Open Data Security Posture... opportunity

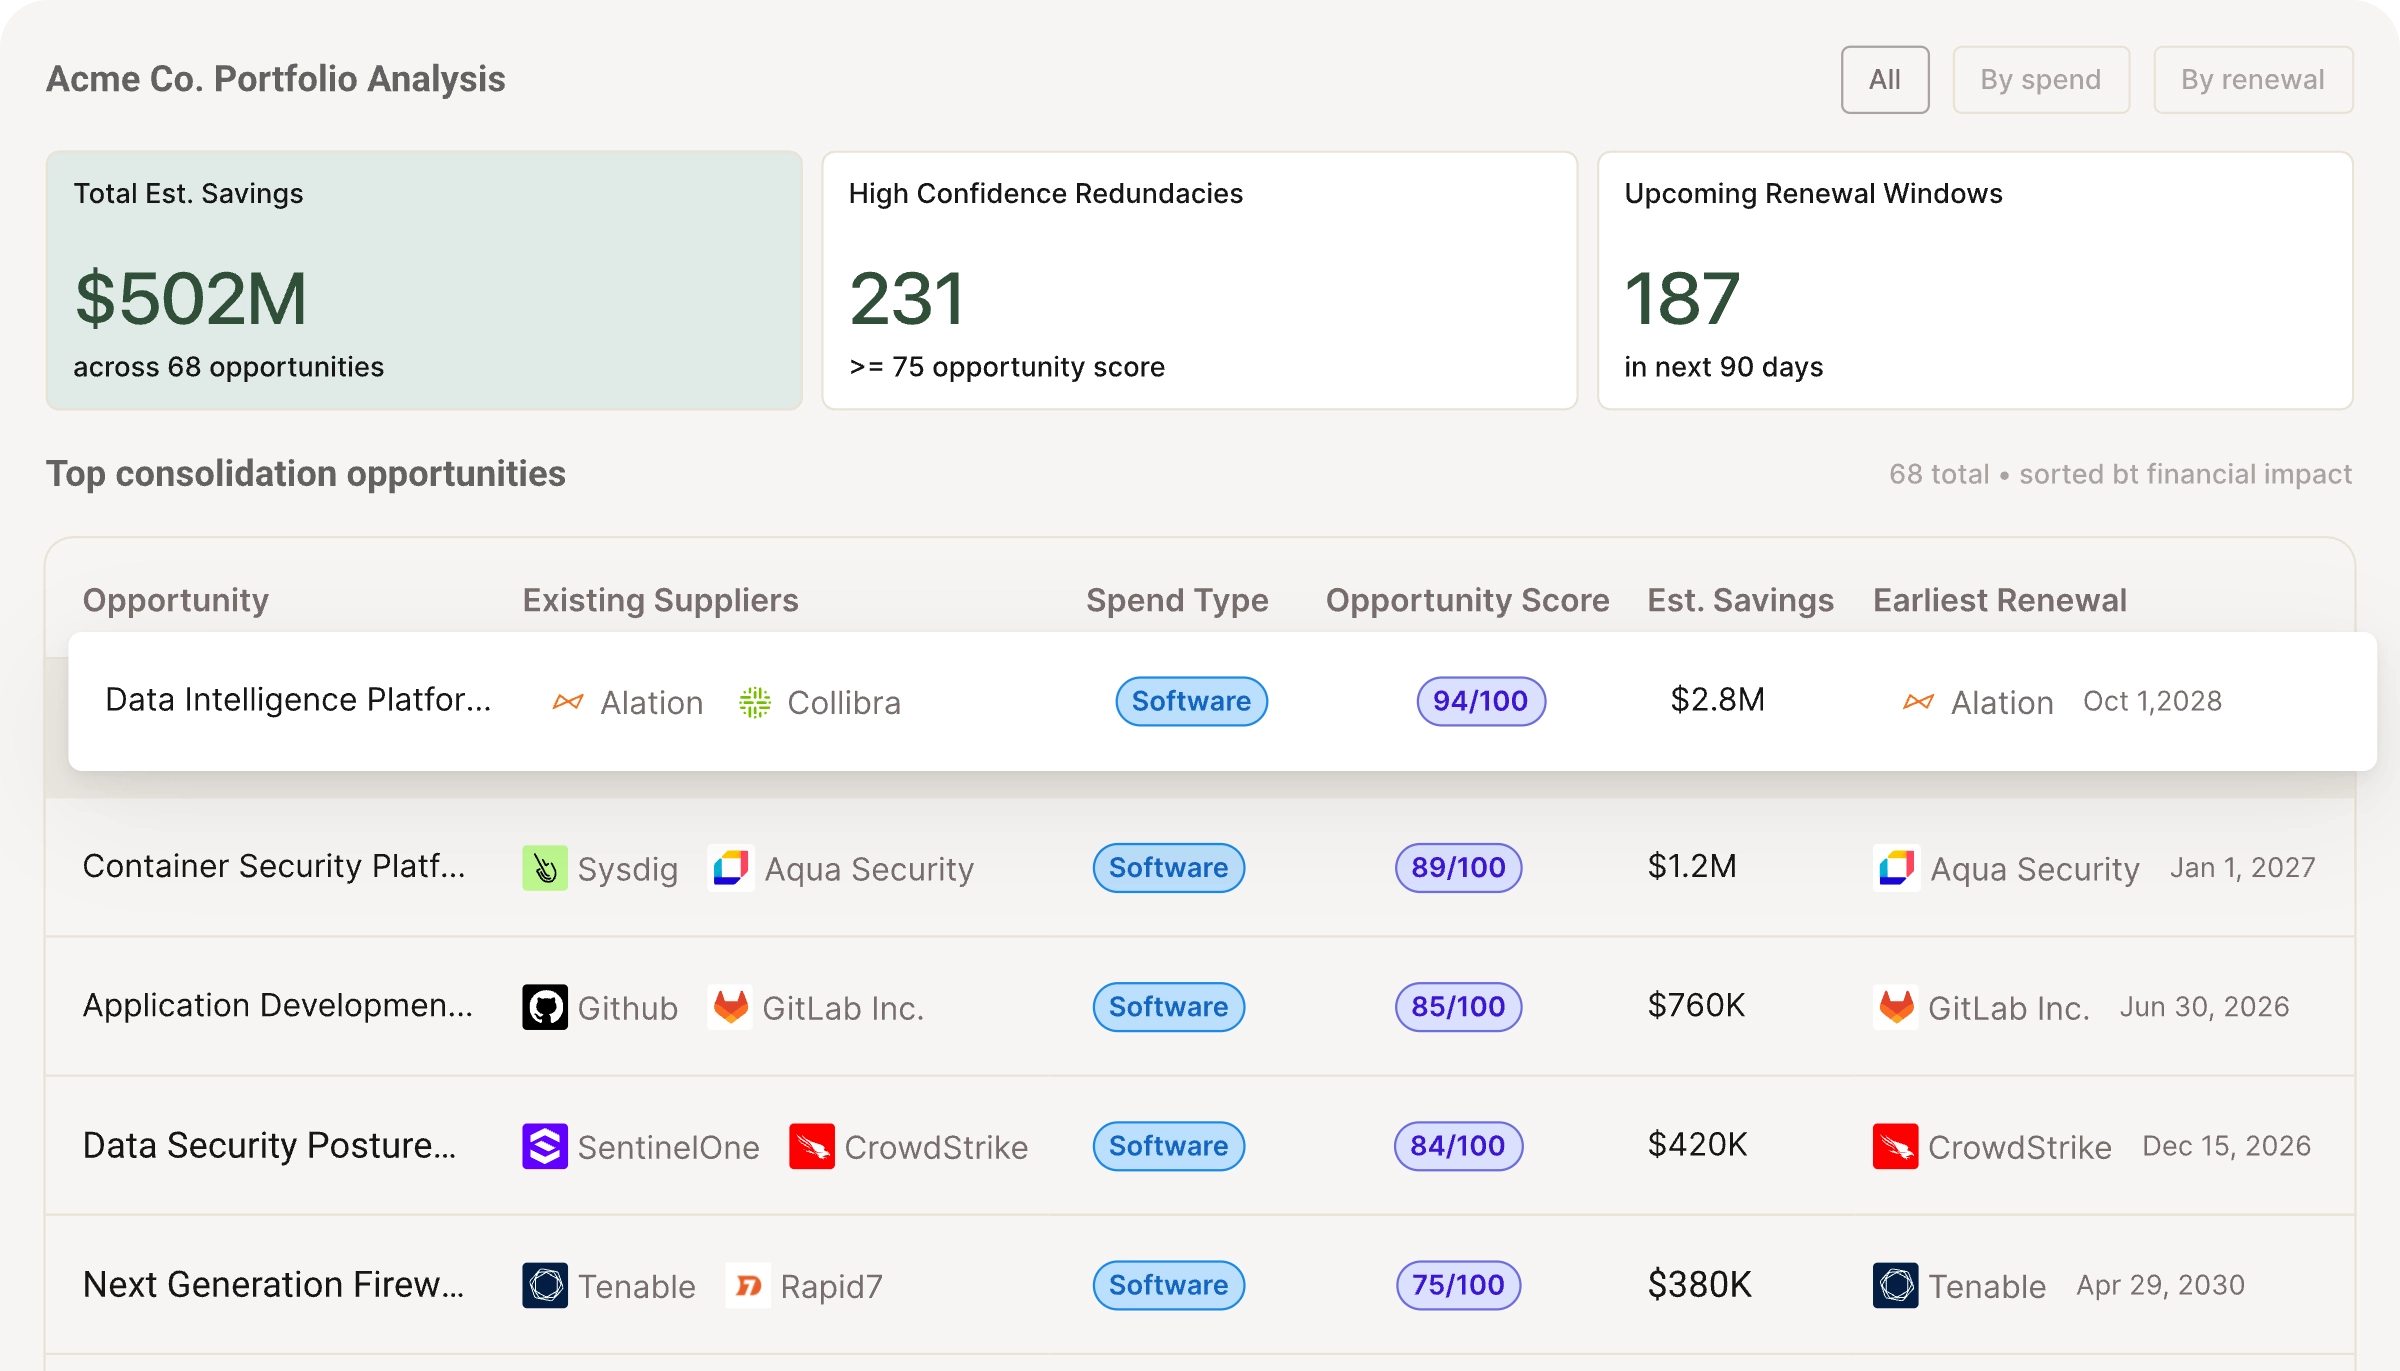270,1145
